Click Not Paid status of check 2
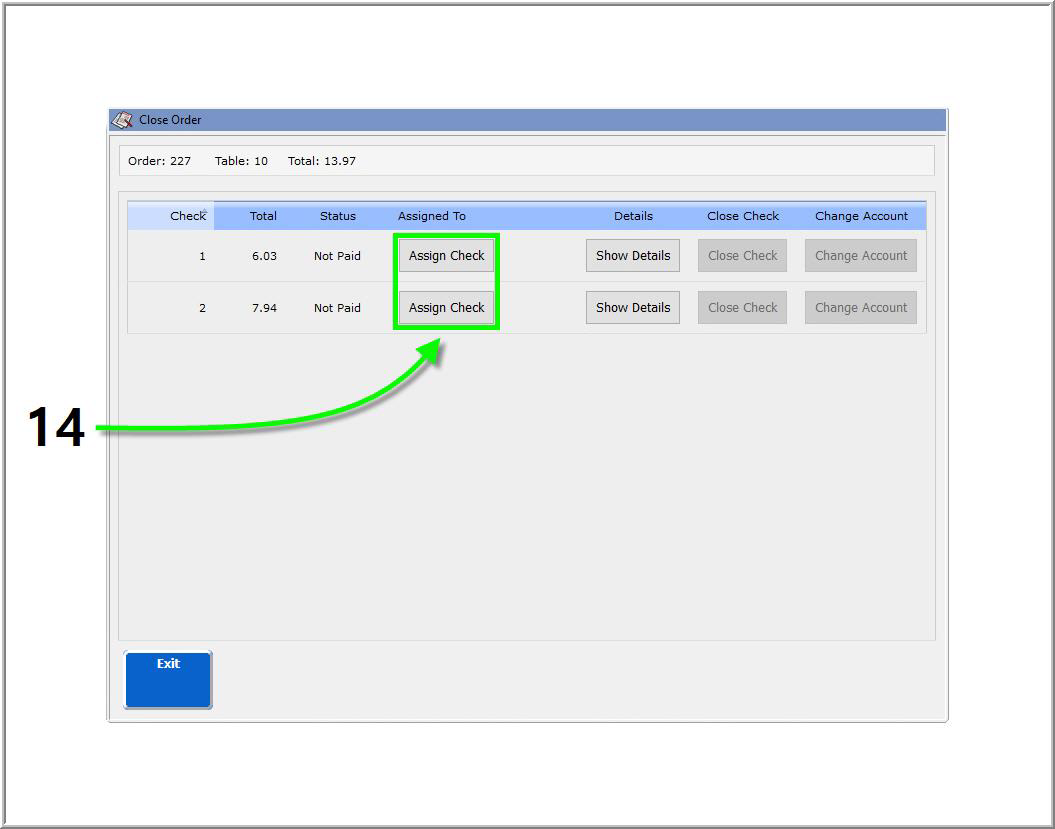1055x829 pixels. tap(337, 308)
